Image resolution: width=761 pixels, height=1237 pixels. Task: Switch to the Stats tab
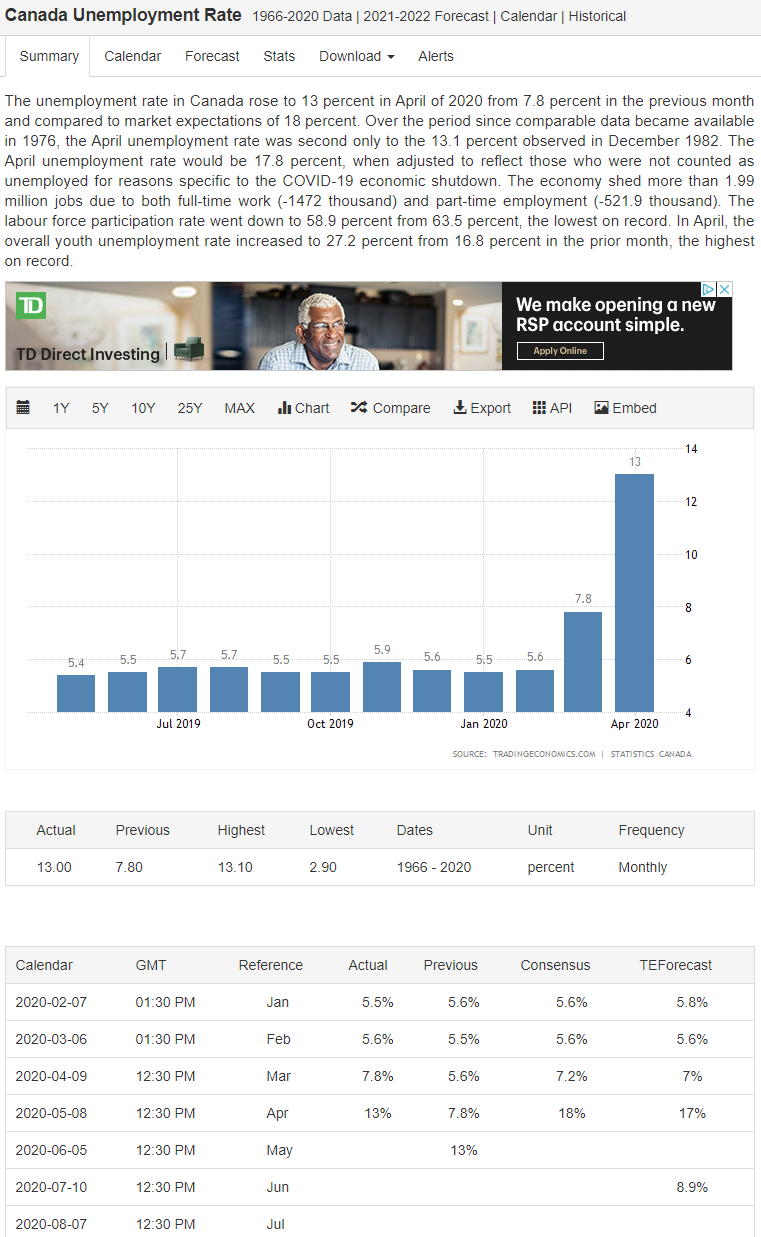(x=279, y=56)
